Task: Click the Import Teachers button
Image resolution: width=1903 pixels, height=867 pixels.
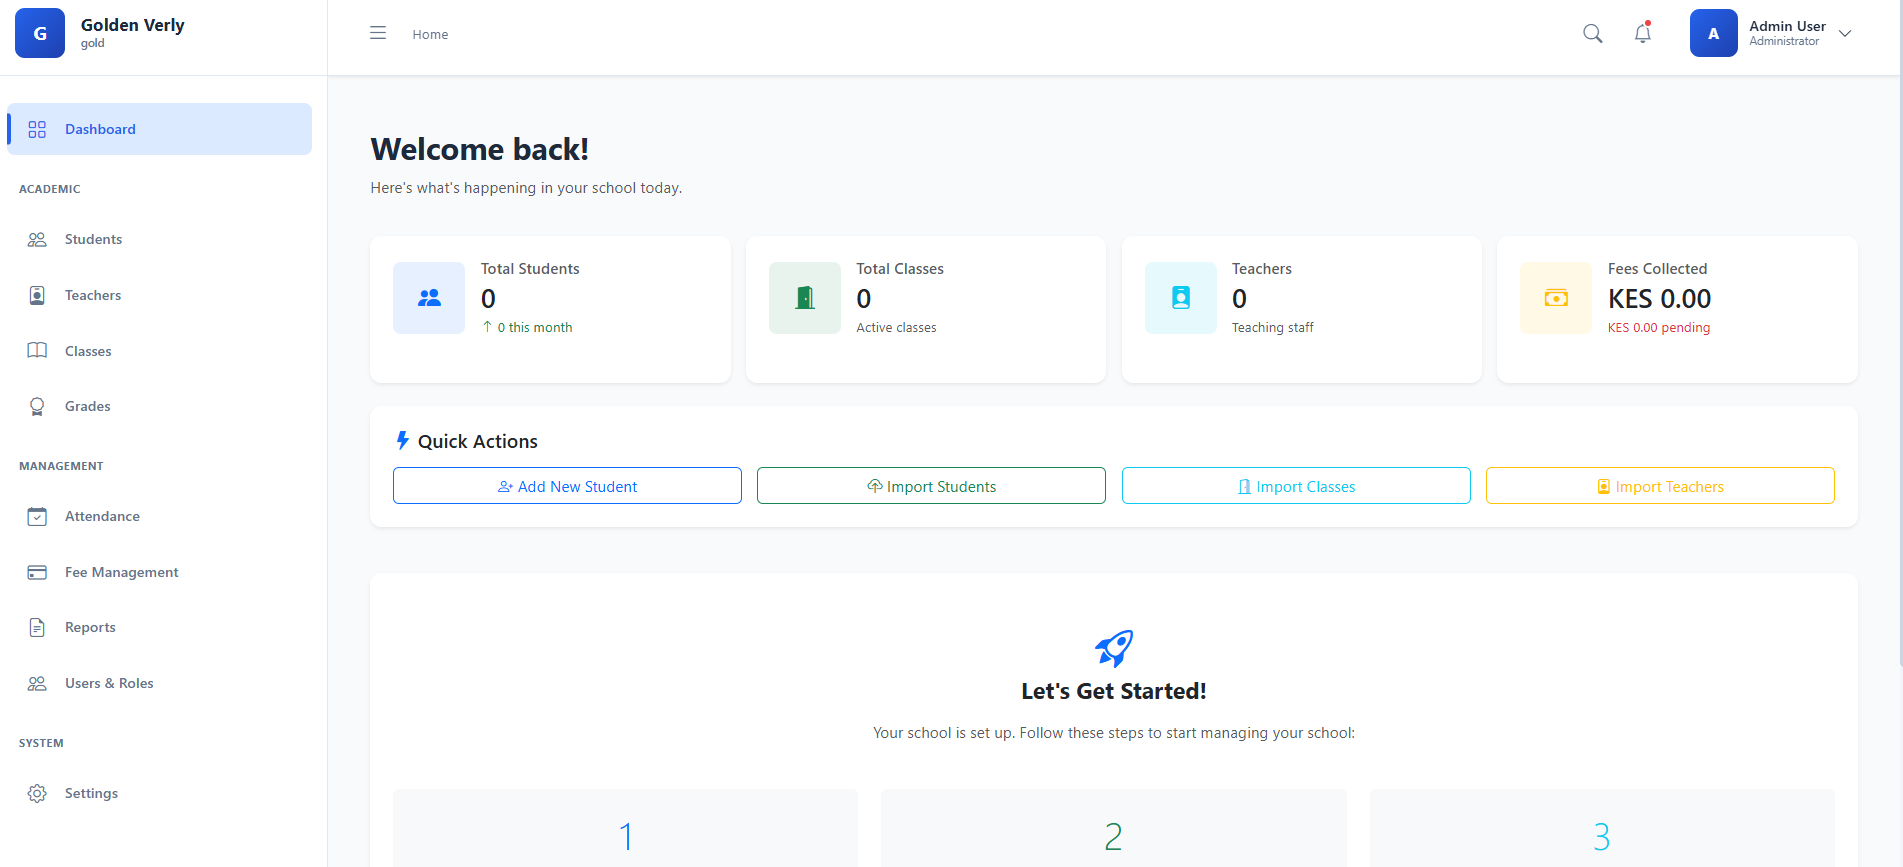Action: (1660, 486)
